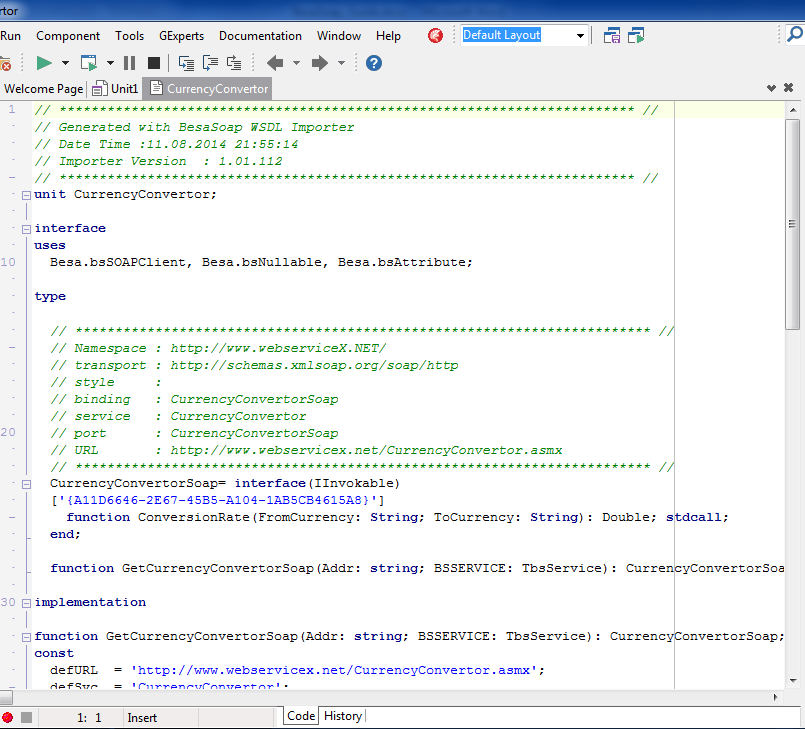805x729 pixels.
Task: Switch to the Welcome Page tab
Action: (x=43, y=89)
